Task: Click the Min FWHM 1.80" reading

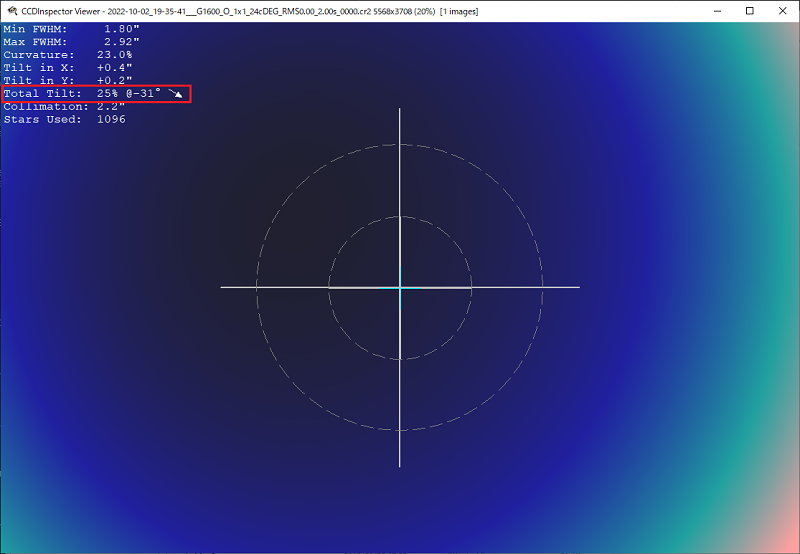Action: tap(71, 29)
